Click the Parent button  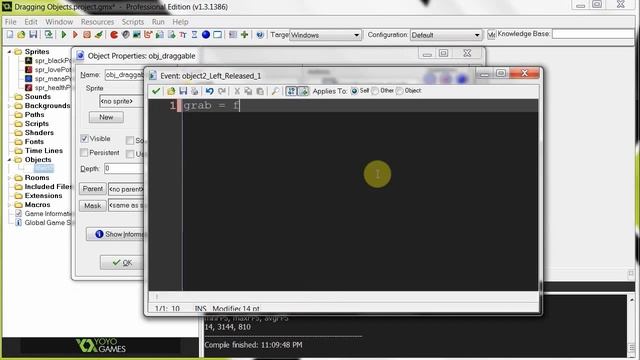click(x=93, y=189)
